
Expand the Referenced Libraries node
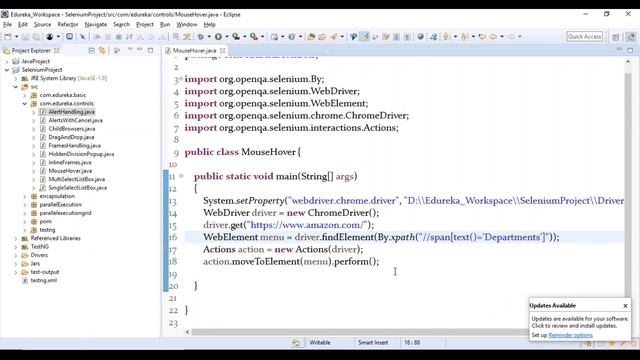(x=16, y=238)
